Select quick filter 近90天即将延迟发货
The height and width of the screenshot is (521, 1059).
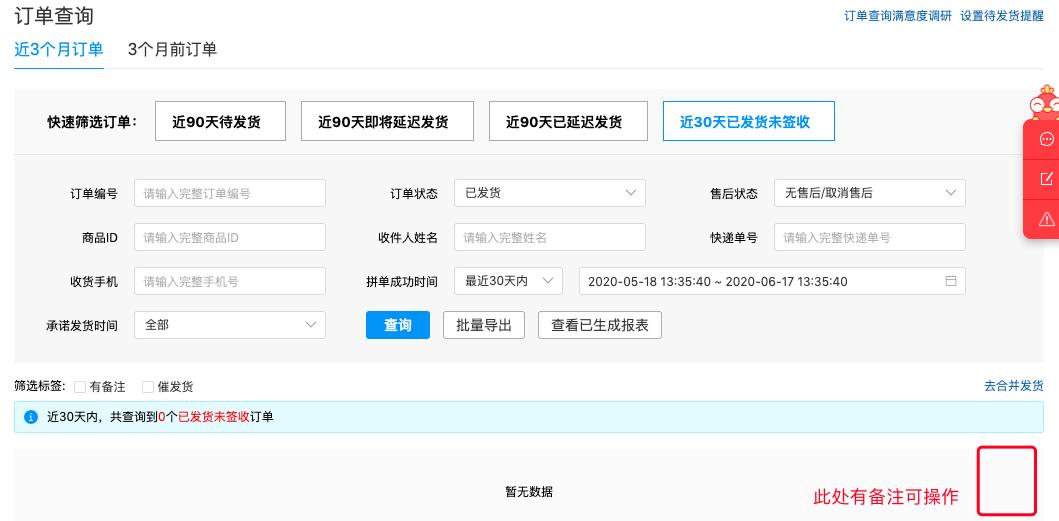[388, 122]
